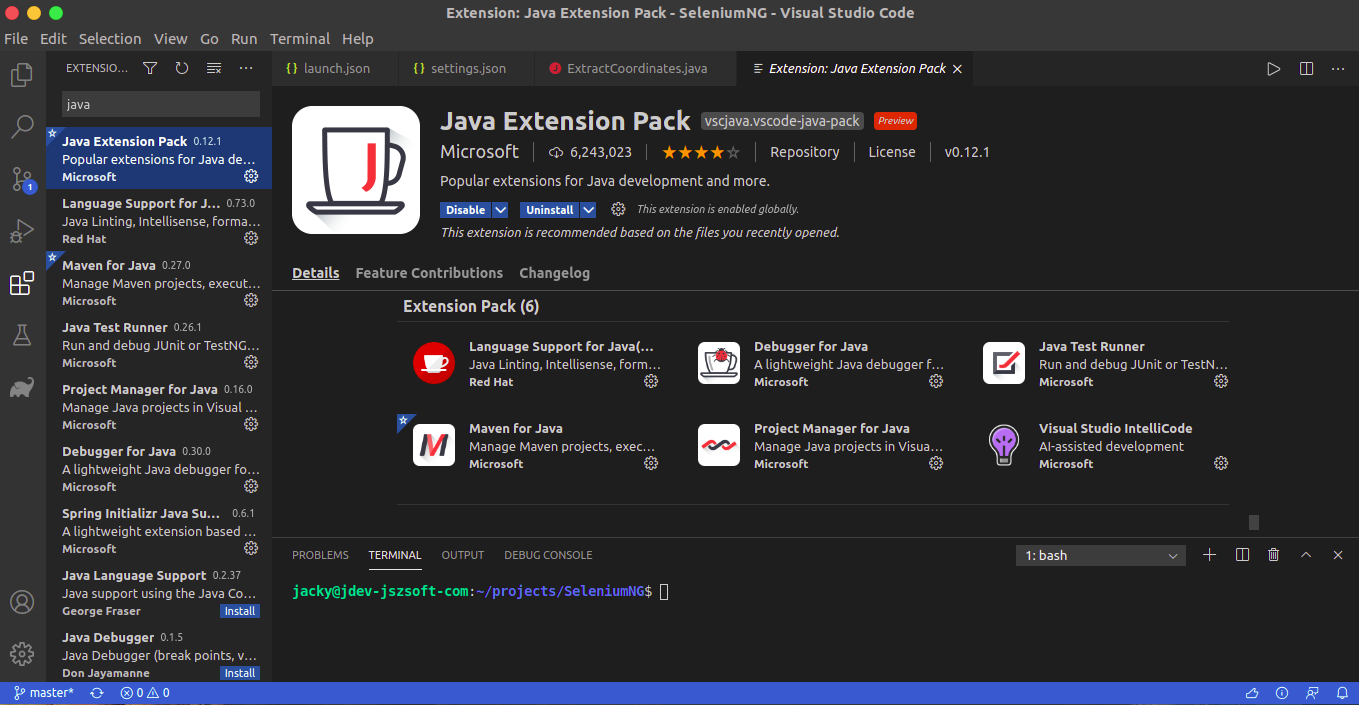This screenshot has width=1359, height=705.
Task: Open gear for Language Support for Java in sidebar
Action: point(251,238)
